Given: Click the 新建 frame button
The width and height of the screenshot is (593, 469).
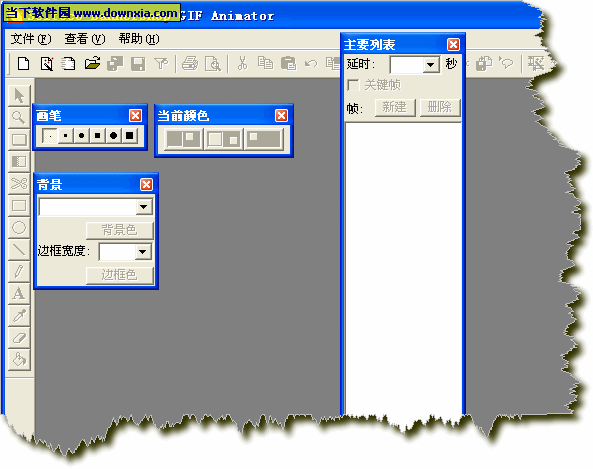Looking at the screenshot, I should [x=395, y=107].
